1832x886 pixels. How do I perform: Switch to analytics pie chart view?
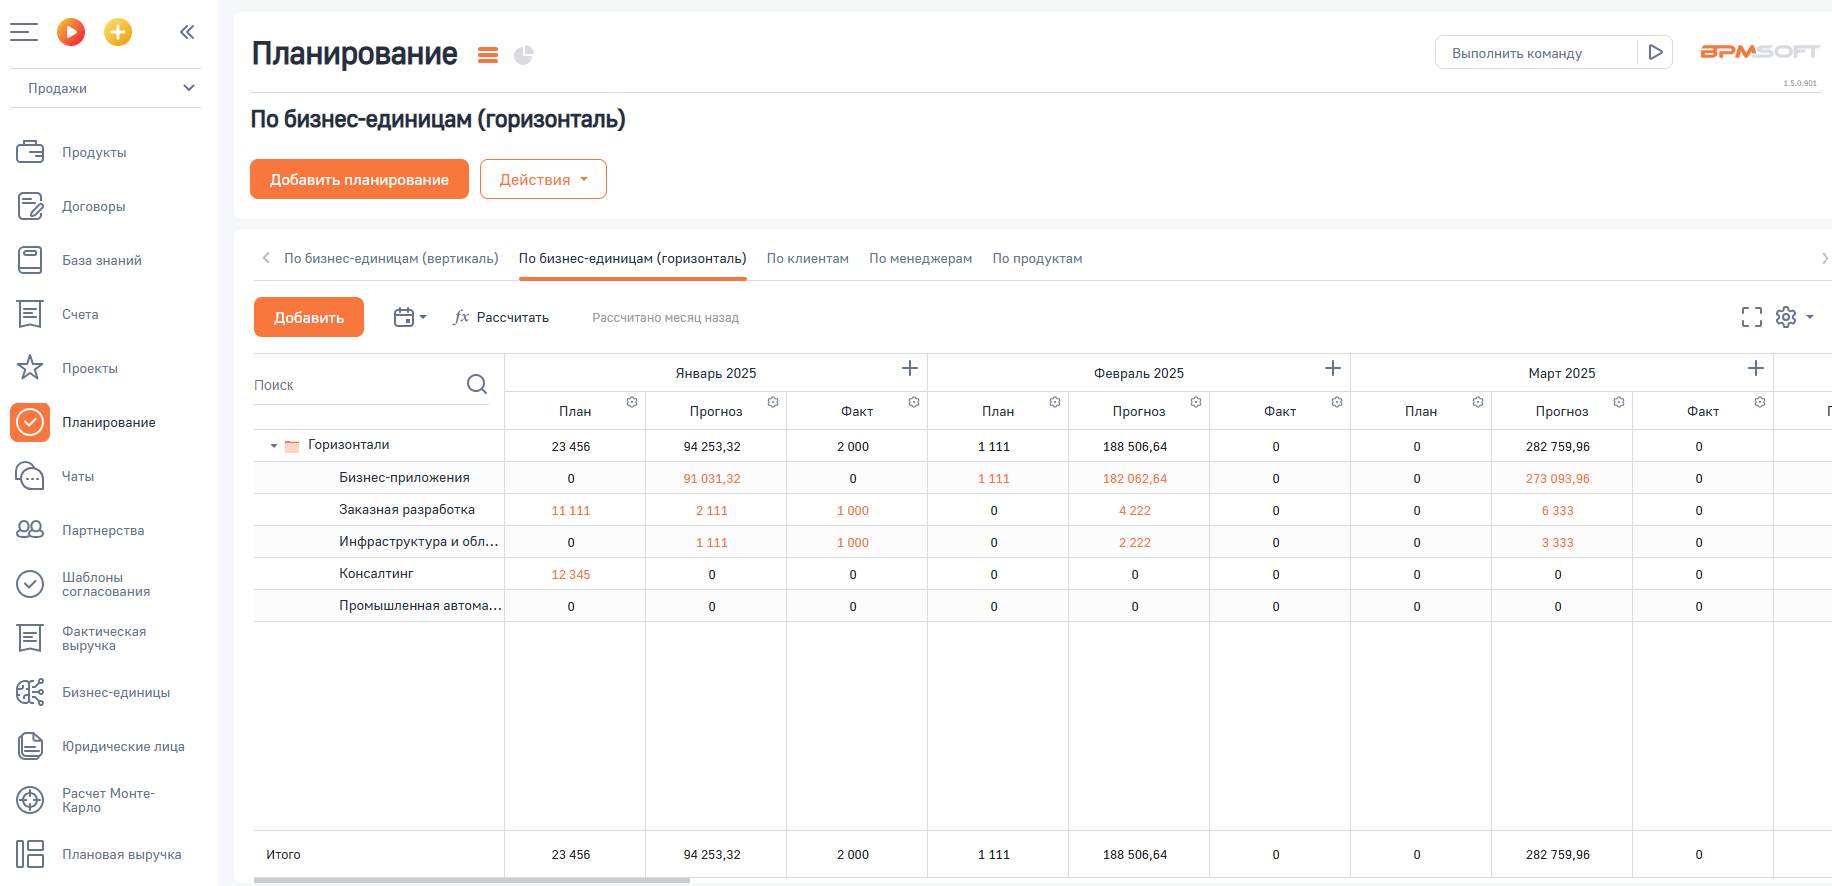[524, 55]
